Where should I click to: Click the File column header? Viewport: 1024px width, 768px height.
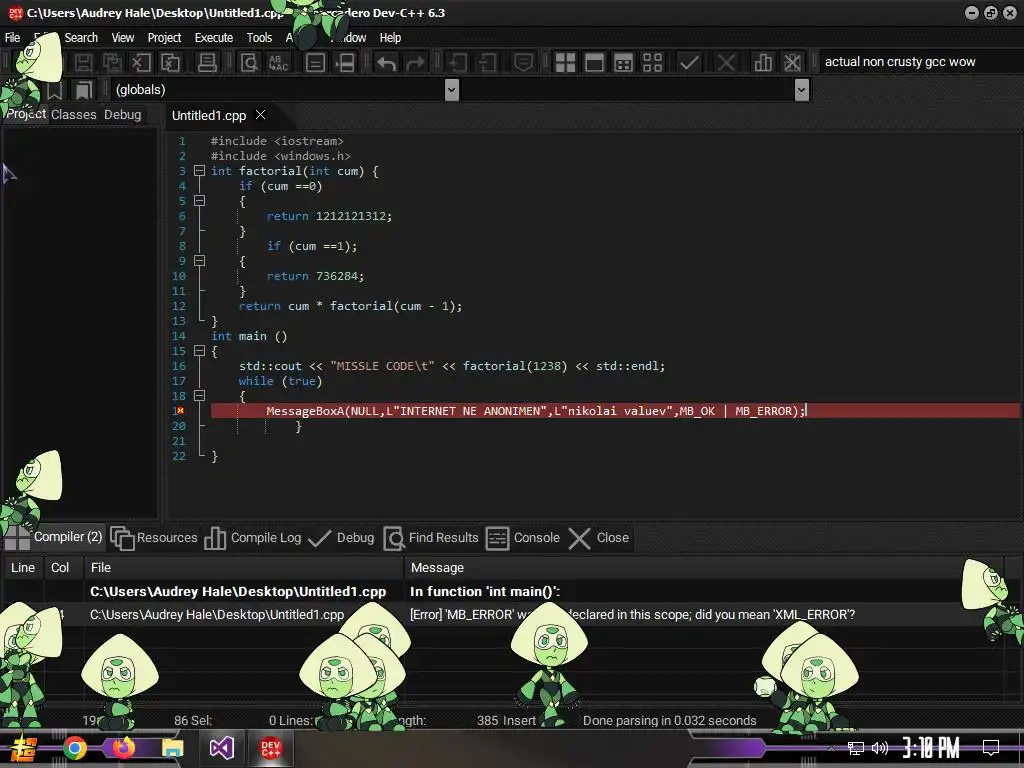tap(244, 568)
